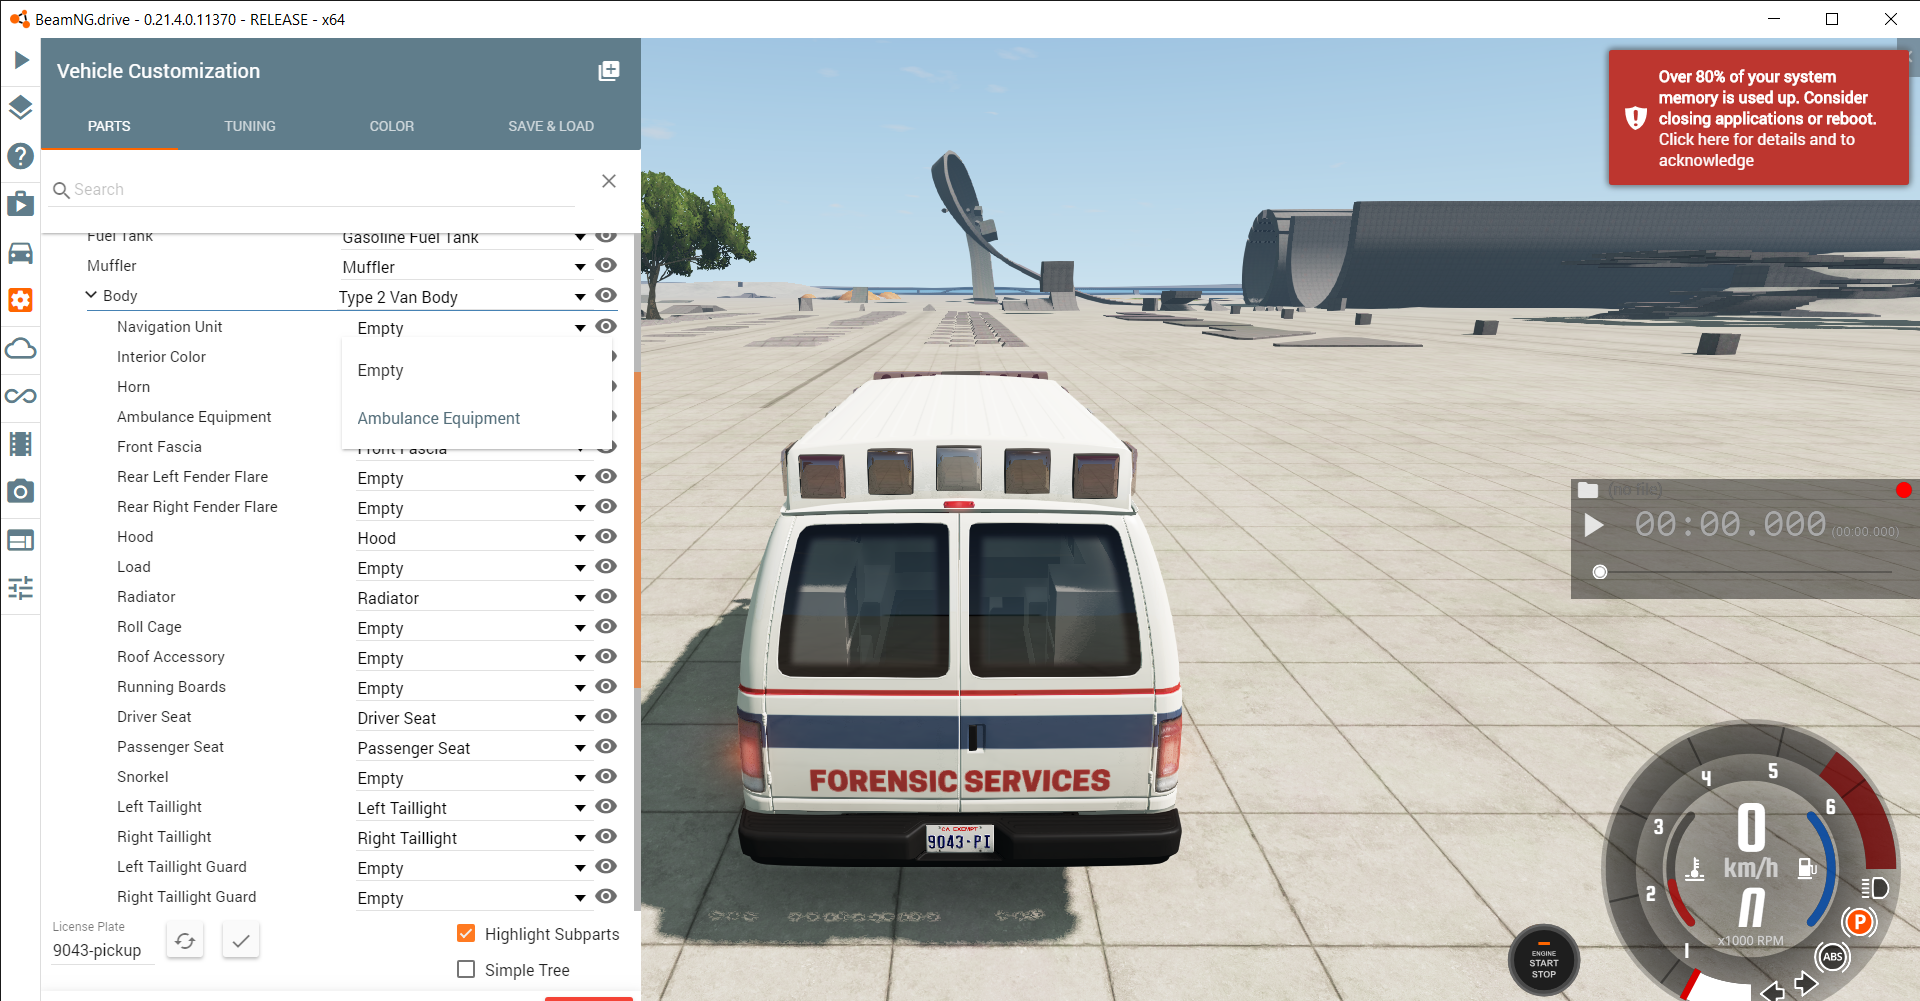This screenshot has height=1001, width=1920.
Task: Click the memory warning shield icon
Action: 1636,118
